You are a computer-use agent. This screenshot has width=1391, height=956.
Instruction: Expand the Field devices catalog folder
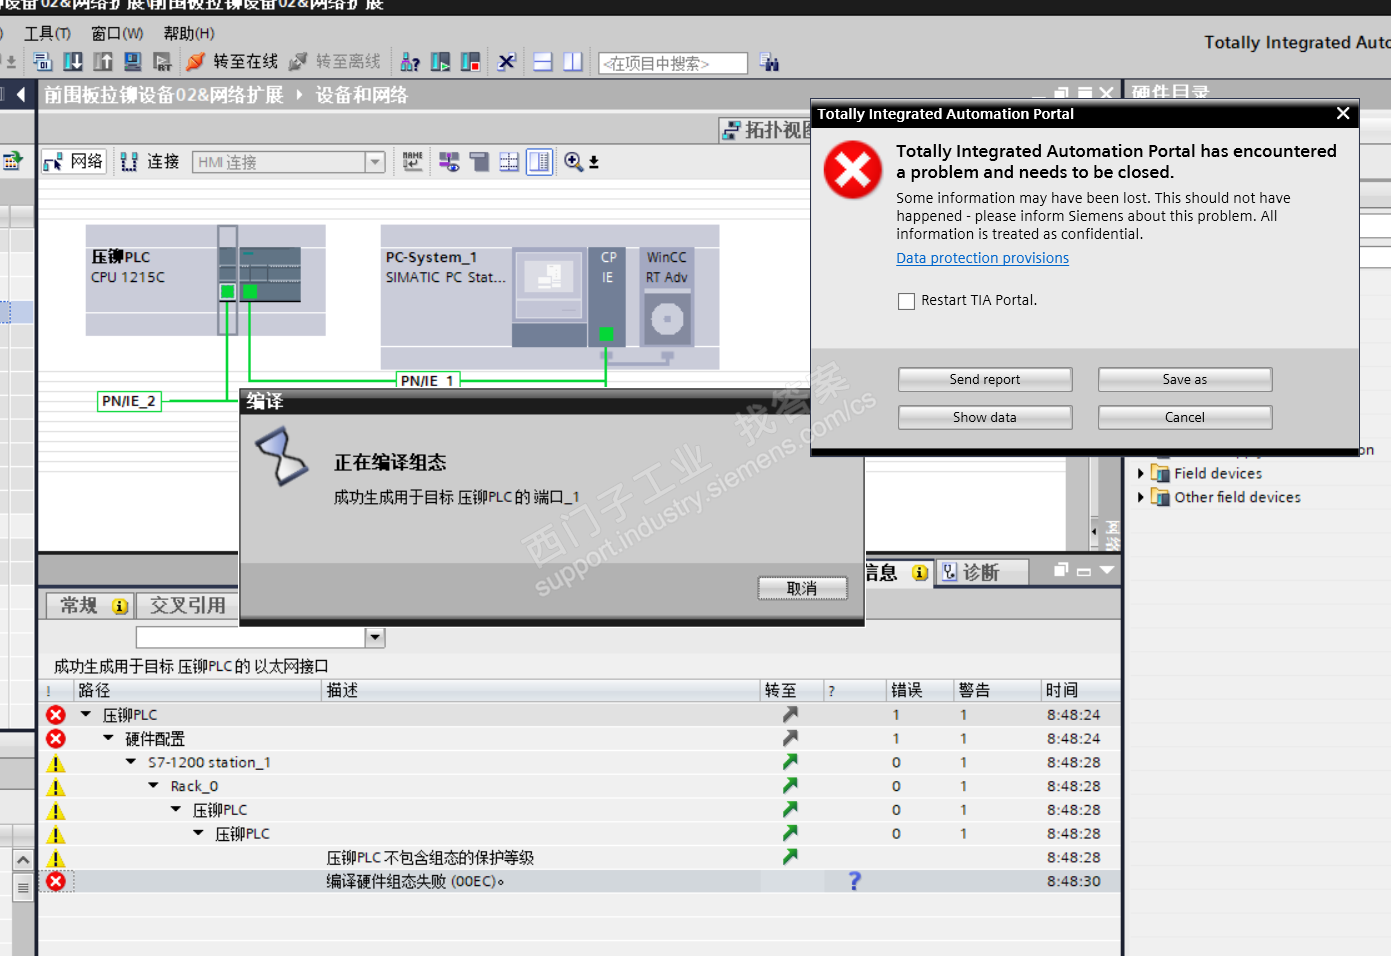pyautogui.click(x=1141, y=473)
